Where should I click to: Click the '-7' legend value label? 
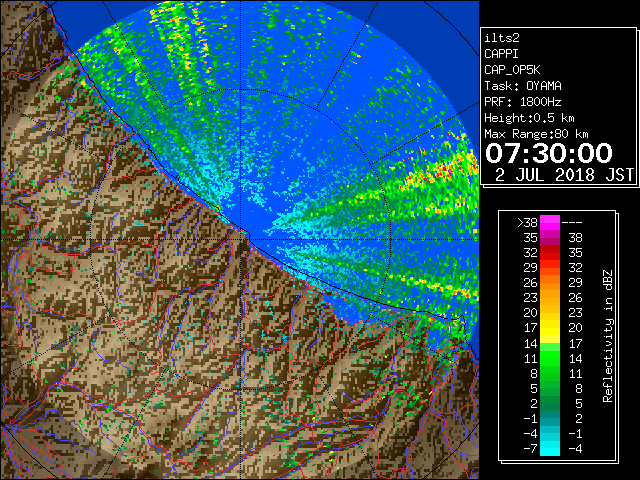click(530, 449)
